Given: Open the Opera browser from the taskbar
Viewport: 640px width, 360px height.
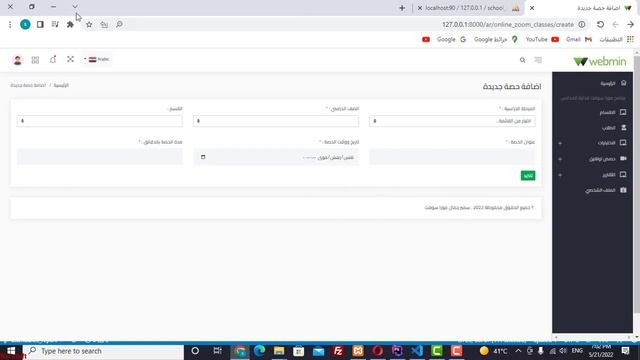Looking at the screenshot, I should point(378,351).
